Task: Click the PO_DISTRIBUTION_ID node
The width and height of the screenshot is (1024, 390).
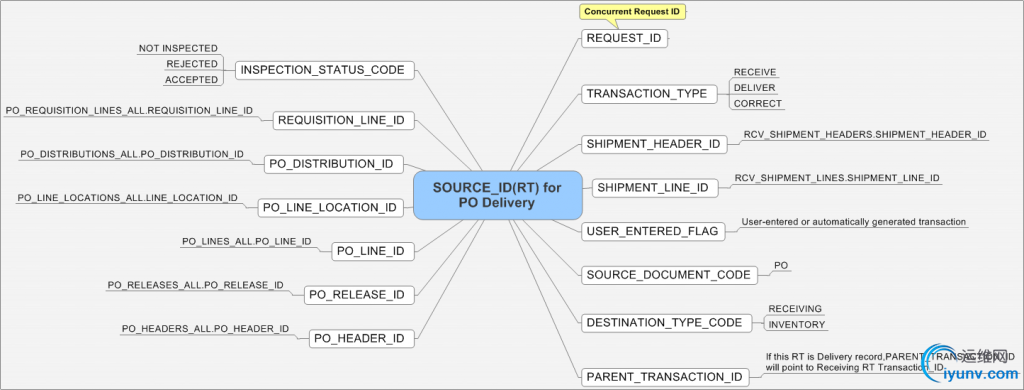Action: (x=334, y=164)
